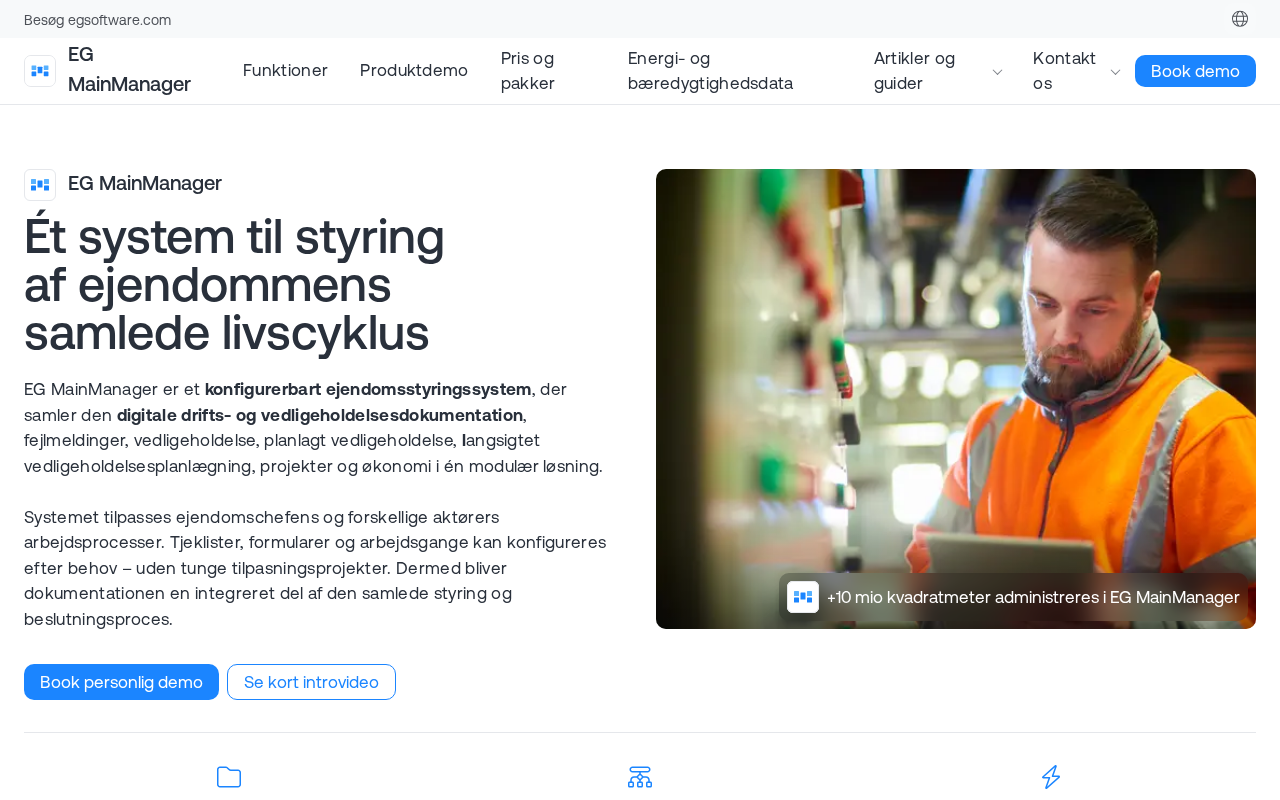
Task: Click the EG MainManager brand name in navbar
Action: pos(129,70)
